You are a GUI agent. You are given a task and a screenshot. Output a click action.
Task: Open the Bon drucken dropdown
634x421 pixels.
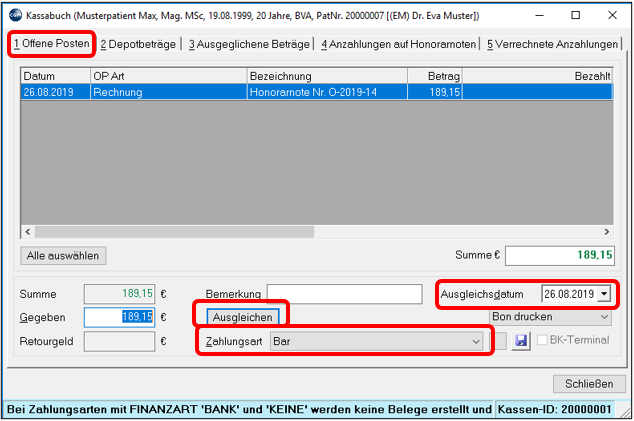click(x=550, y=317)
